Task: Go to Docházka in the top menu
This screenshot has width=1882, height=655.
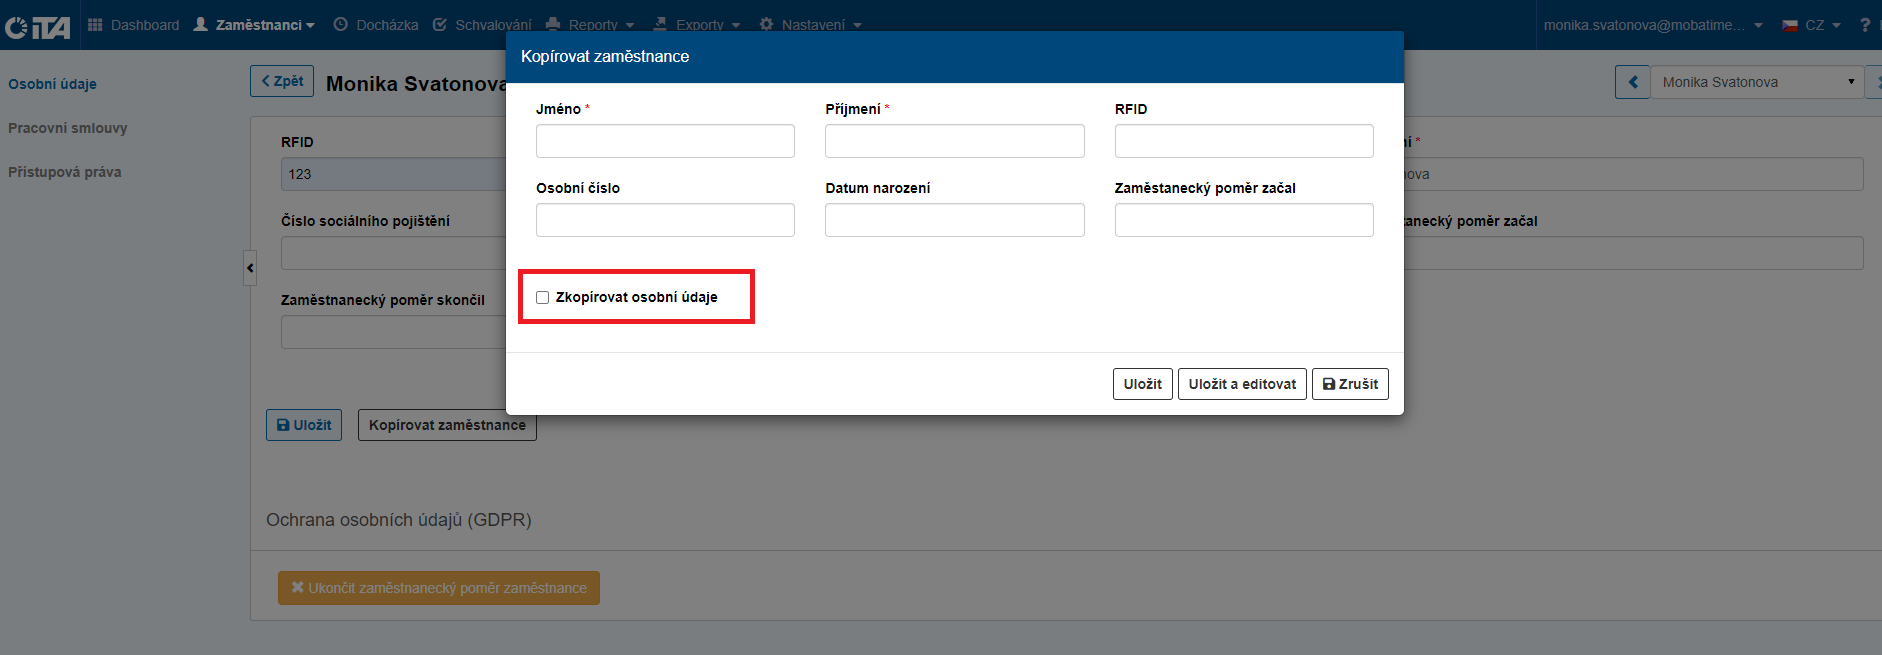Action: (x=376, y=25)
